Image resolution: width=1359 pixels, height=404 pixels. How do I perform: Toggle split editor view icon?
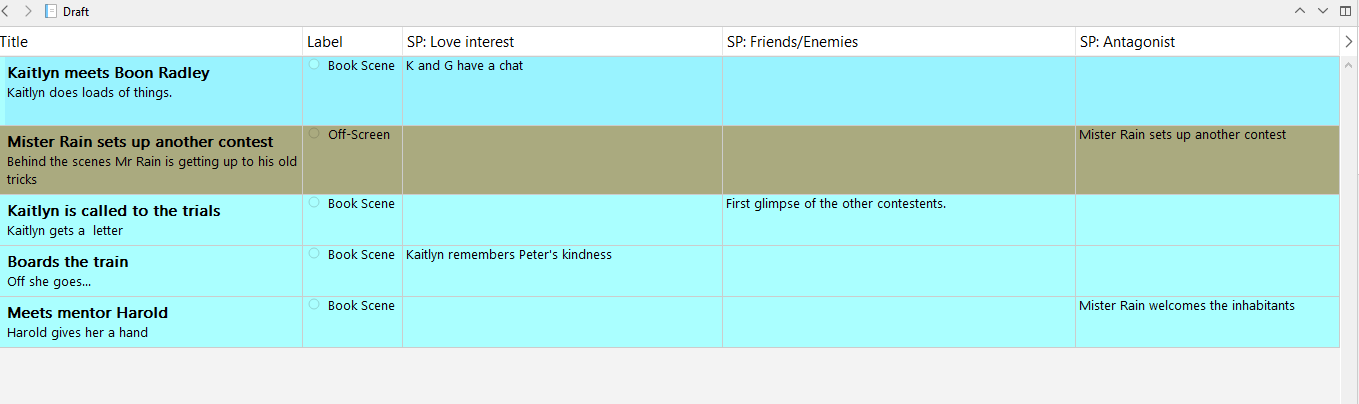point(1346,11)
